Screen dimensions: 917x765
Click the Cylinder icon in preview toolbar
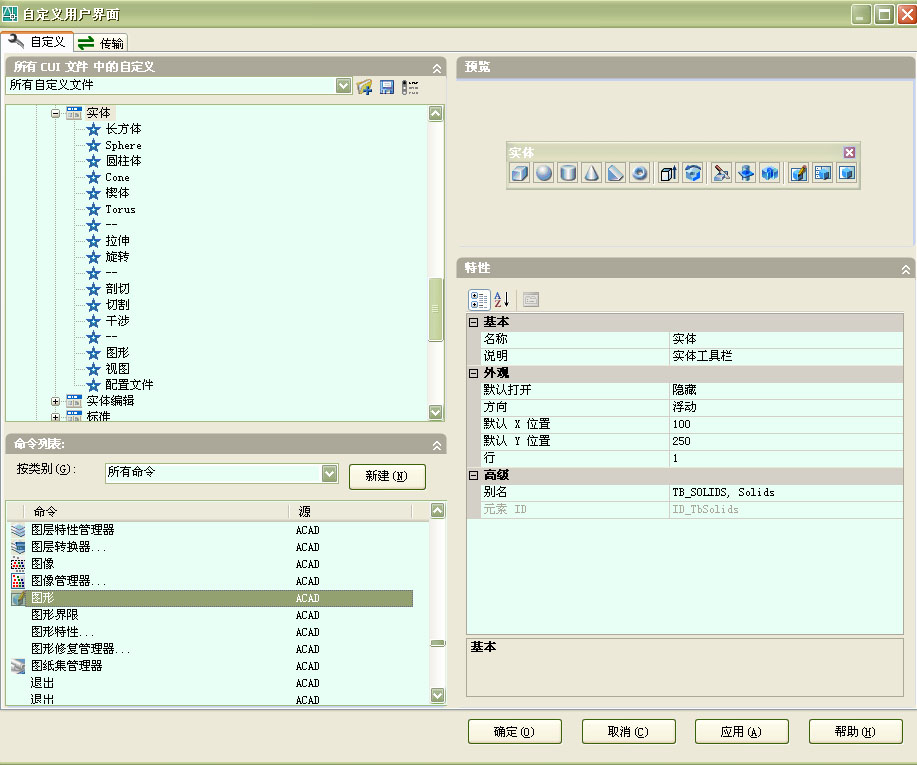coord(568,173)
